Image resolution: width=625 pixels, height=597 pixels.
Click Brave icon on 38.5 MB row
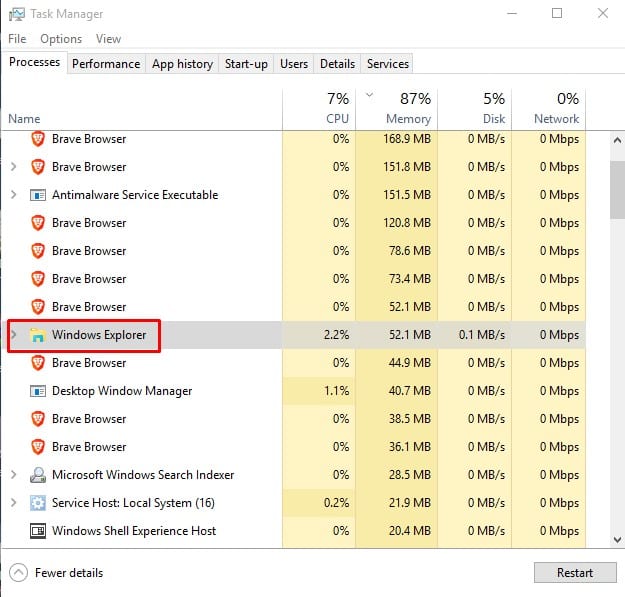(38, 419)
